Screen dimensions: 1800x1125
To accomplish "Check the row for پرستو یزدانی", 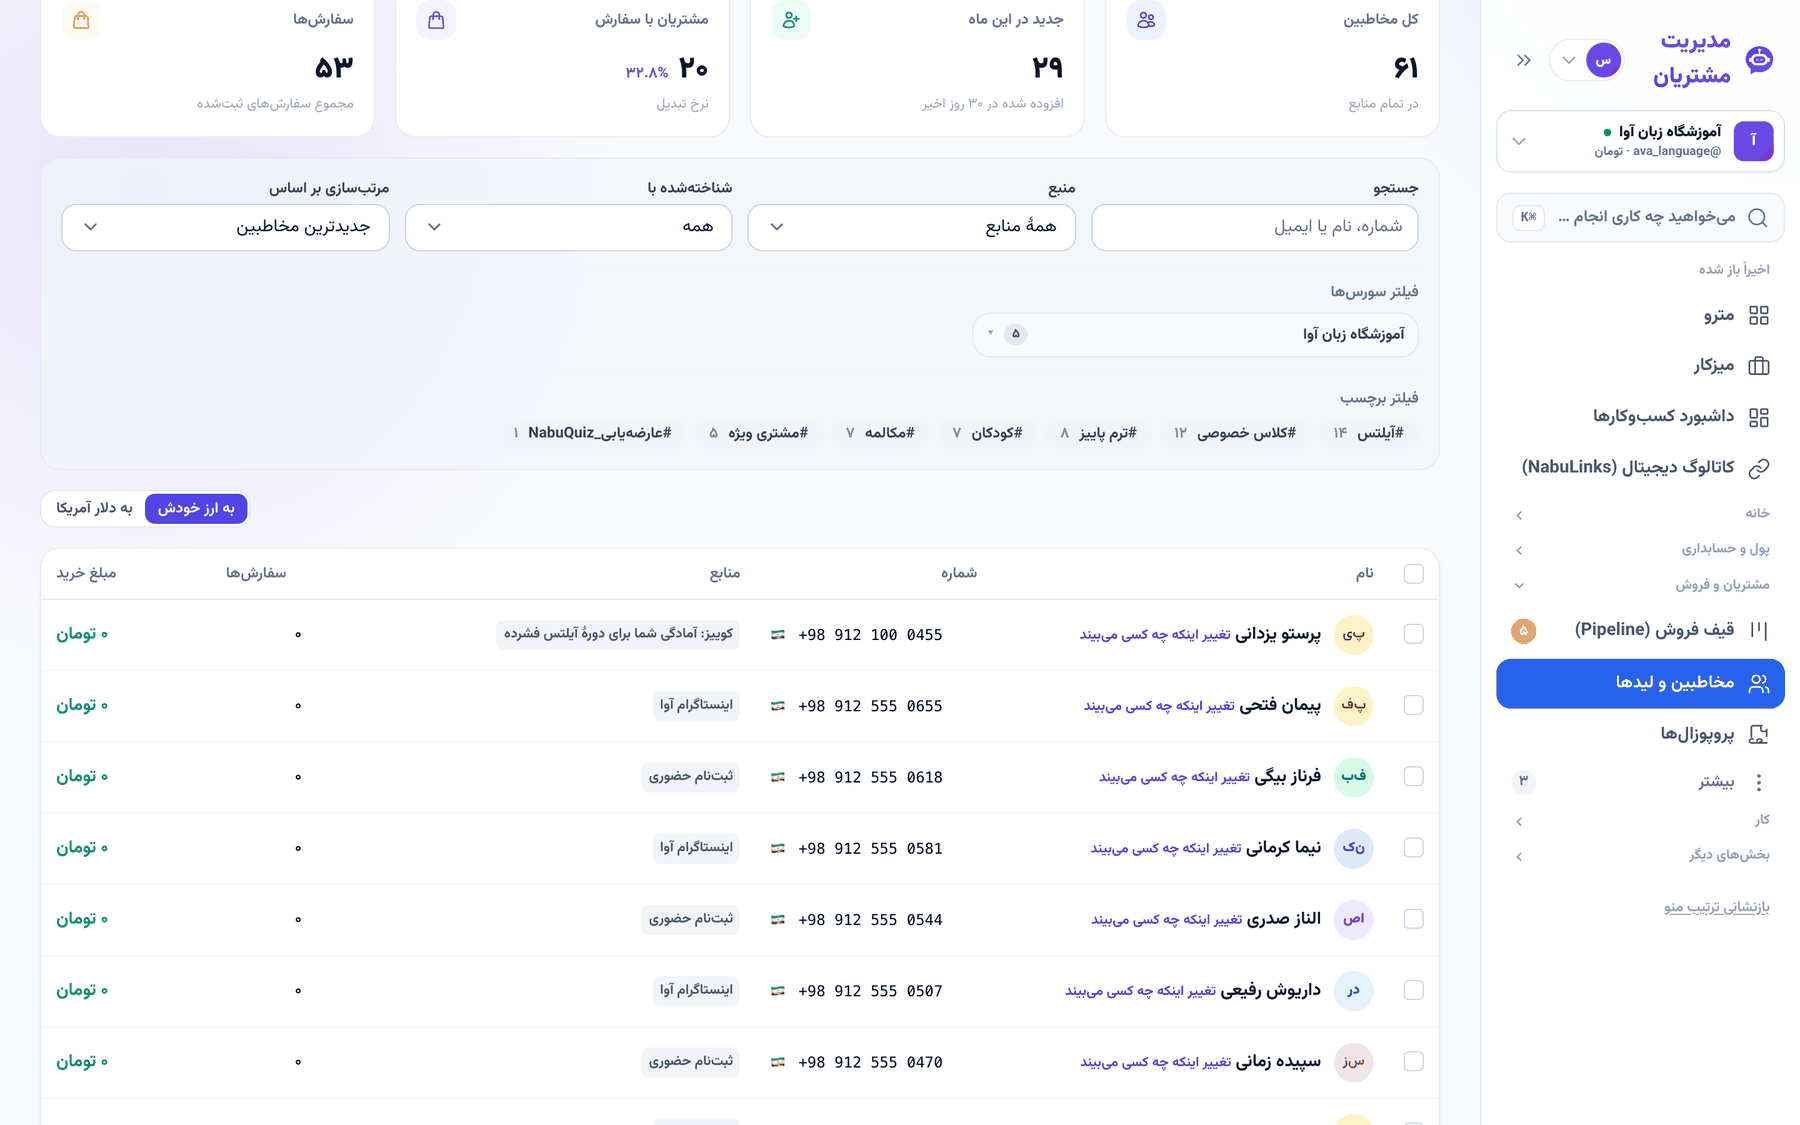I will [x=1413, y=635].
